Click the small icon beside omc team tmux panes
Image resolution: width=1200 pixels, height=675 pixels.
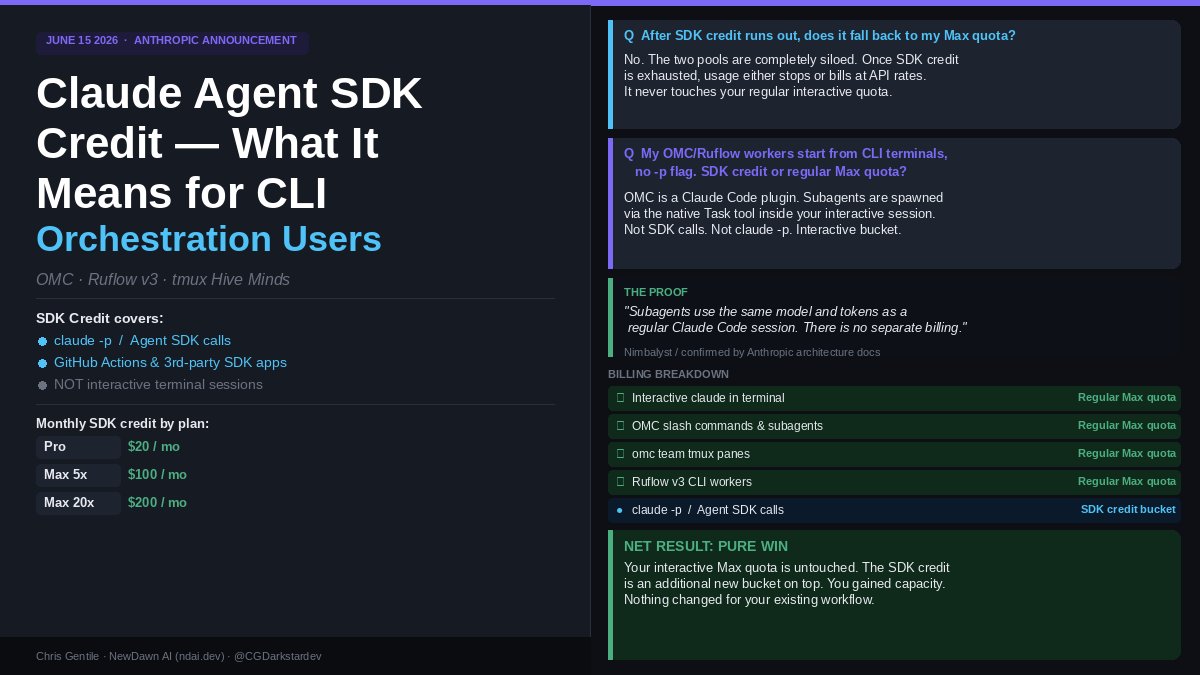[620, 454]
